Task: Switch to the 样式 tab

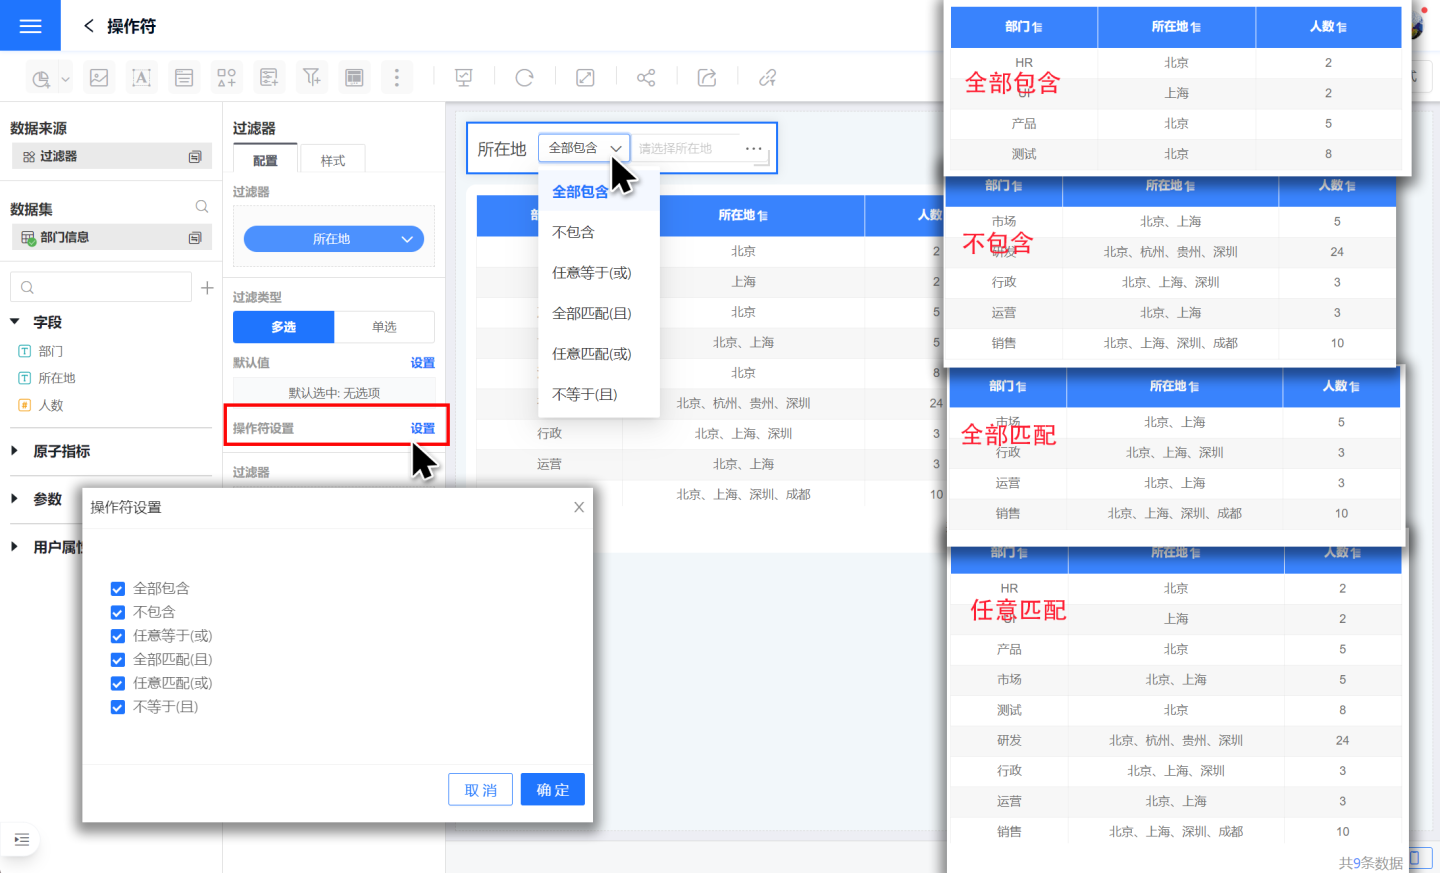Action: tap(332, 160)
